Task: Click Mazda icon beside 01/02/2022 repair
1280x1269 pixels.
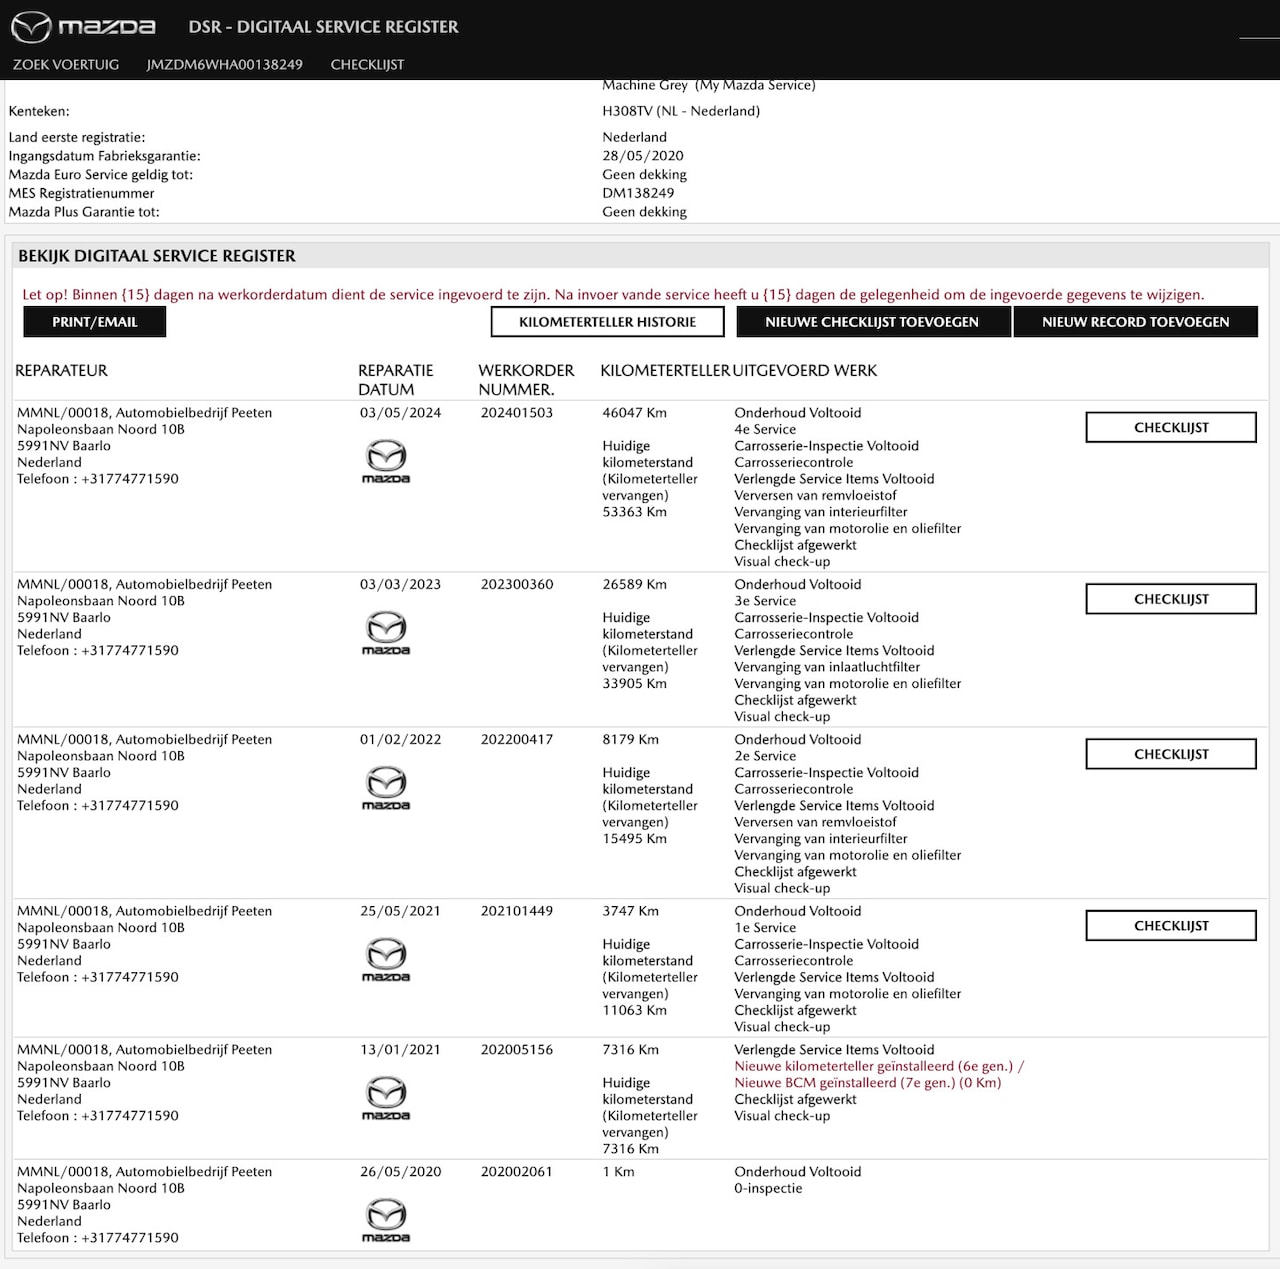Action: [x=386, y=787]
